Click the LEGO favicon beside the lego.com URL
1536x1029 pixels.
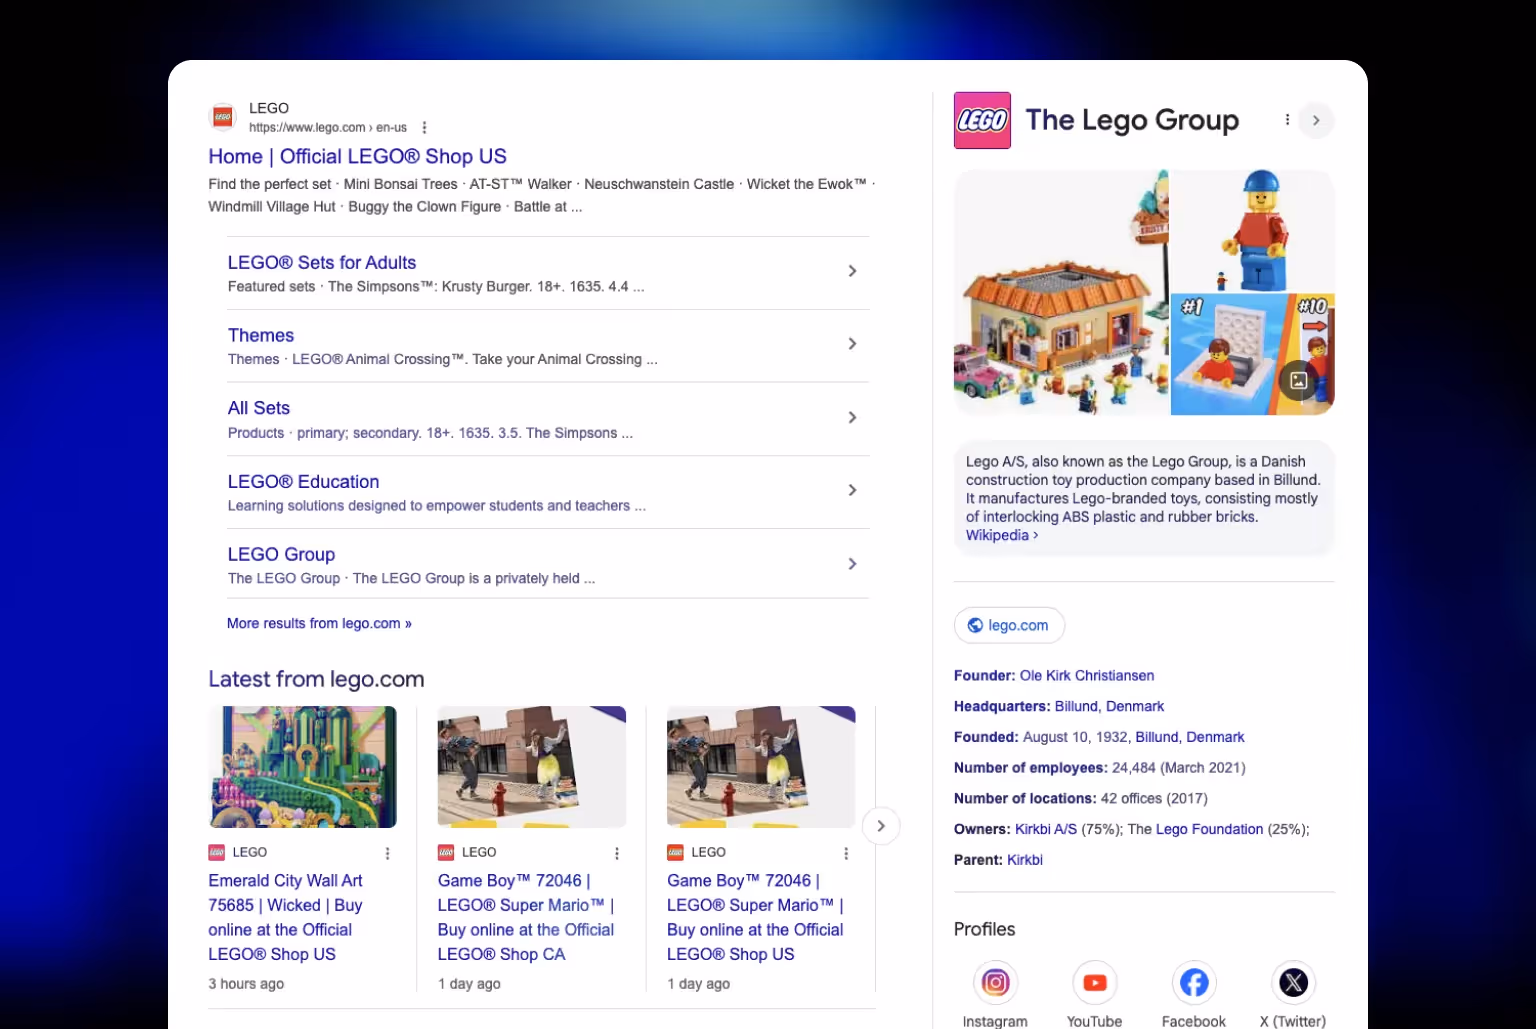tap(223, 117)
